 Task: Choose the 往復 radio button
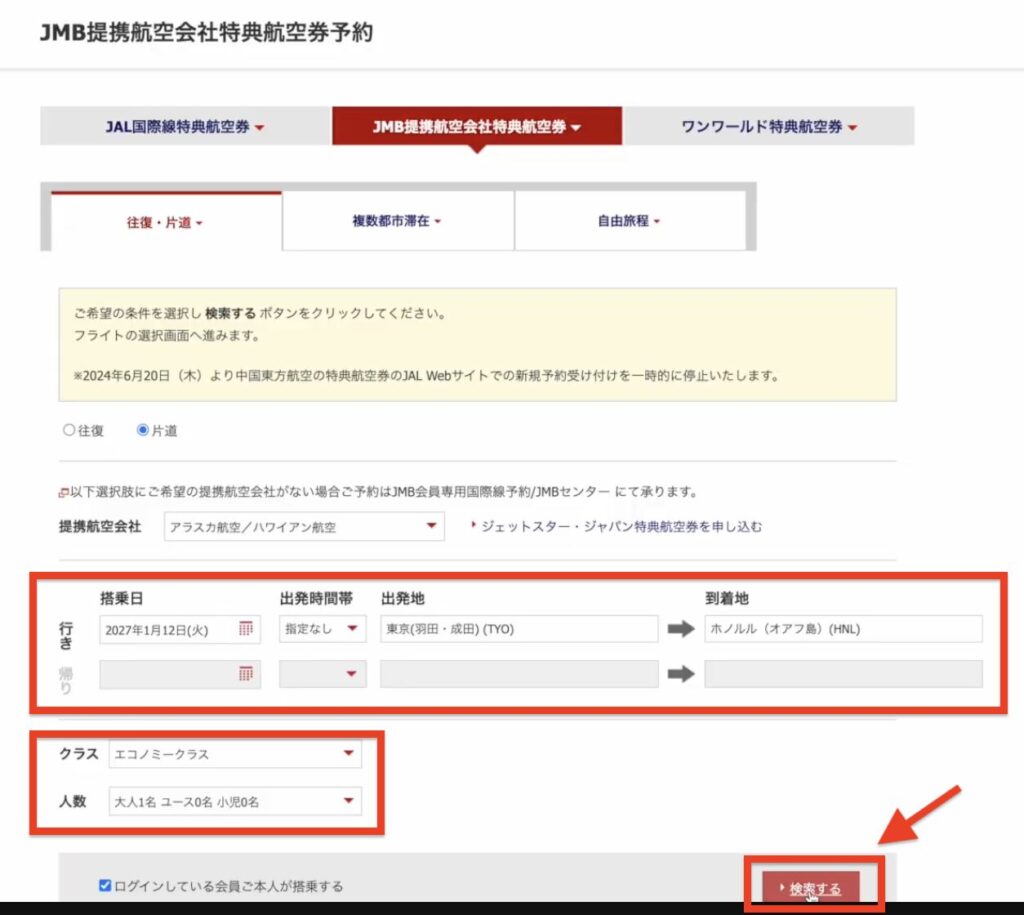(69, 430)
